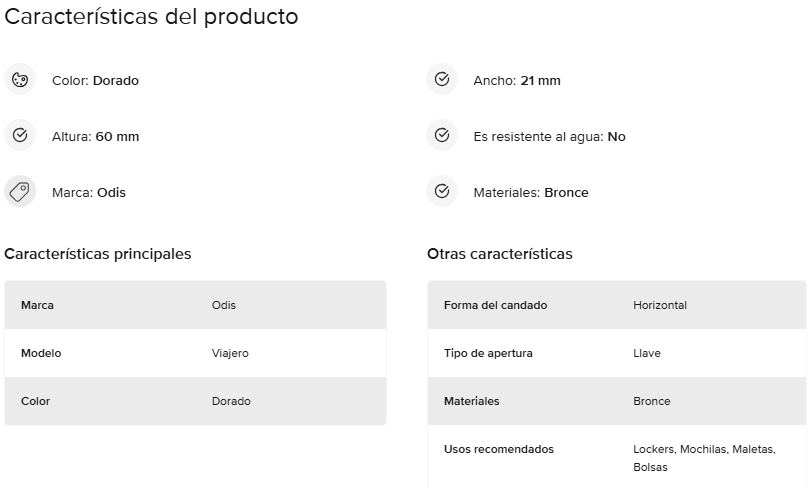811x488 pixels.
Task: Click the check icon next to Ancho
Action: [x=442, y=80]
